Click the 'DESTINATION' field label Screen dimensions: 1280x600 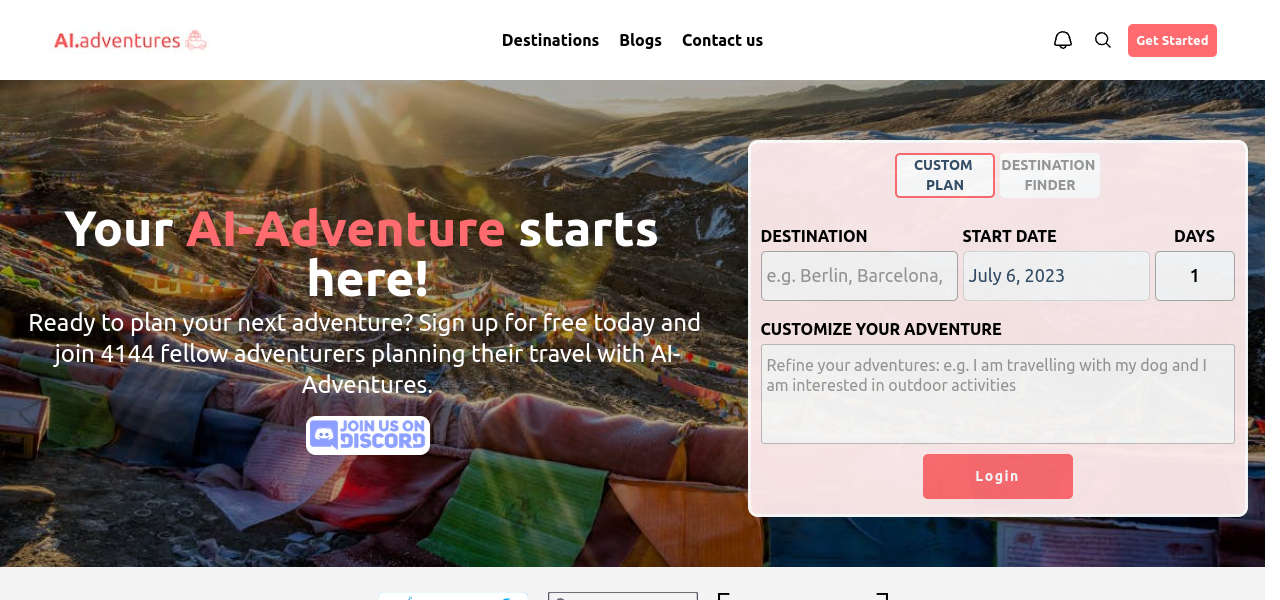tap(814, 236)
